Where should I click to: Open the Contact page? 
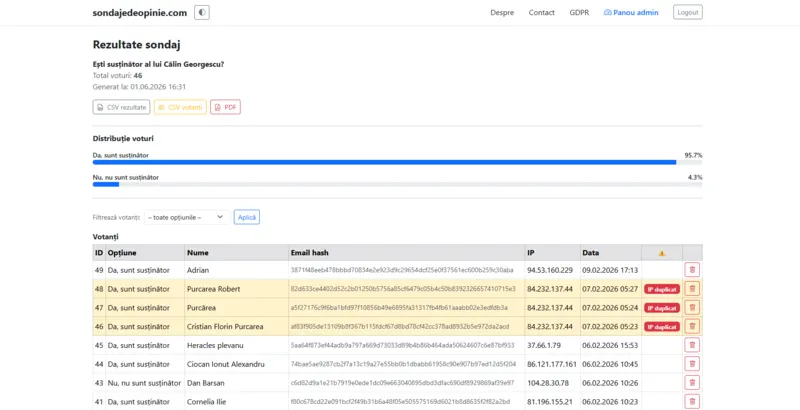541,12
